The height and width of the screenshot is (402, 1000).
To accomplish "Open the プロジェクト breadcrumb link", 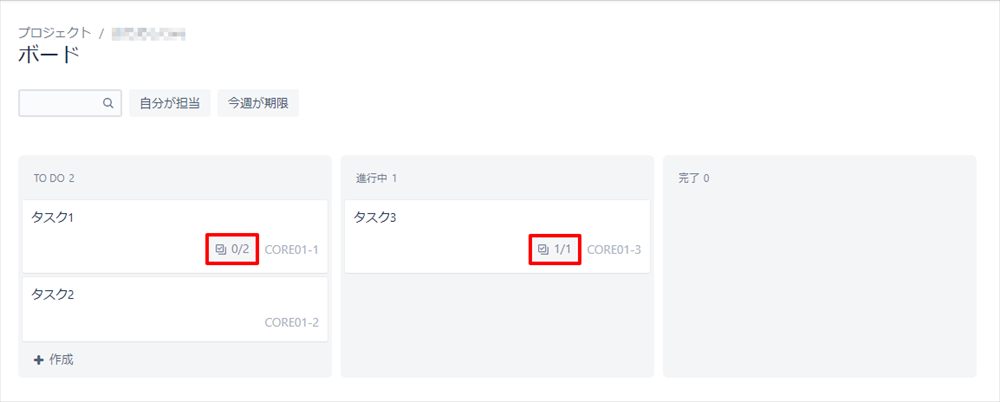I will (x=55, y=33).
